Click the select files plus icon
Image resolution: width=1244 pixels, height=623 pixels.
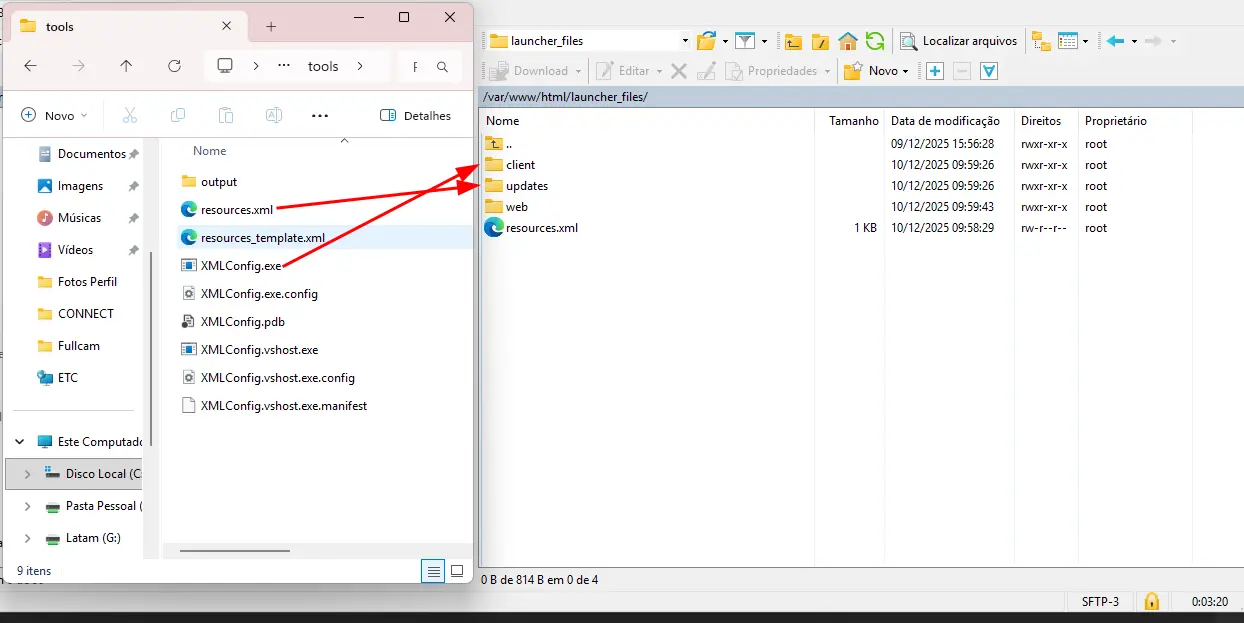tap(935, 71)
